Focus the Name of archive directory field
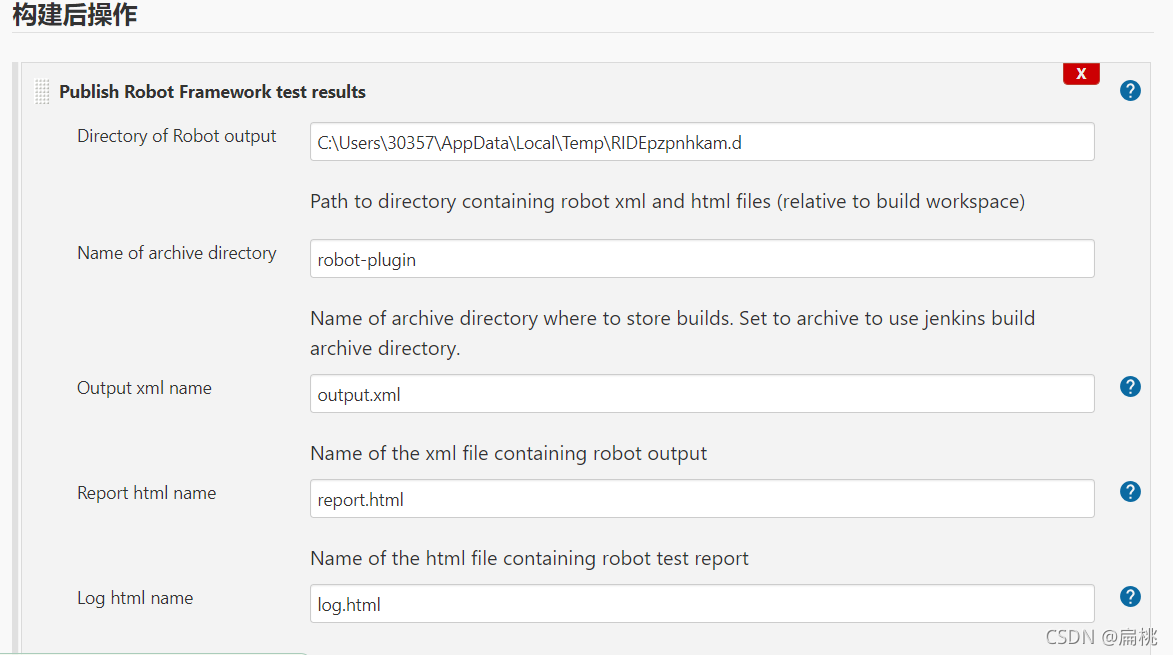Viewport: 1173px width, 655px height. [702, 259]
